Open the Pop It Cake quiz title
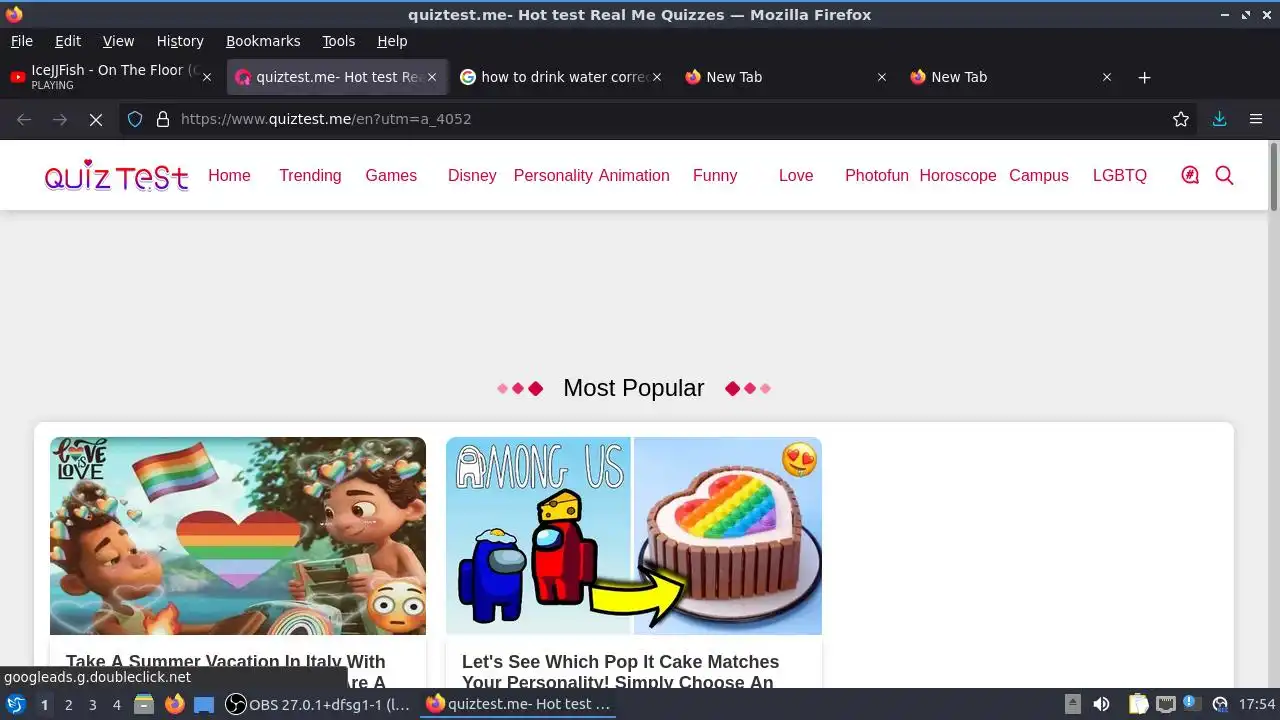 coord(620,672)
